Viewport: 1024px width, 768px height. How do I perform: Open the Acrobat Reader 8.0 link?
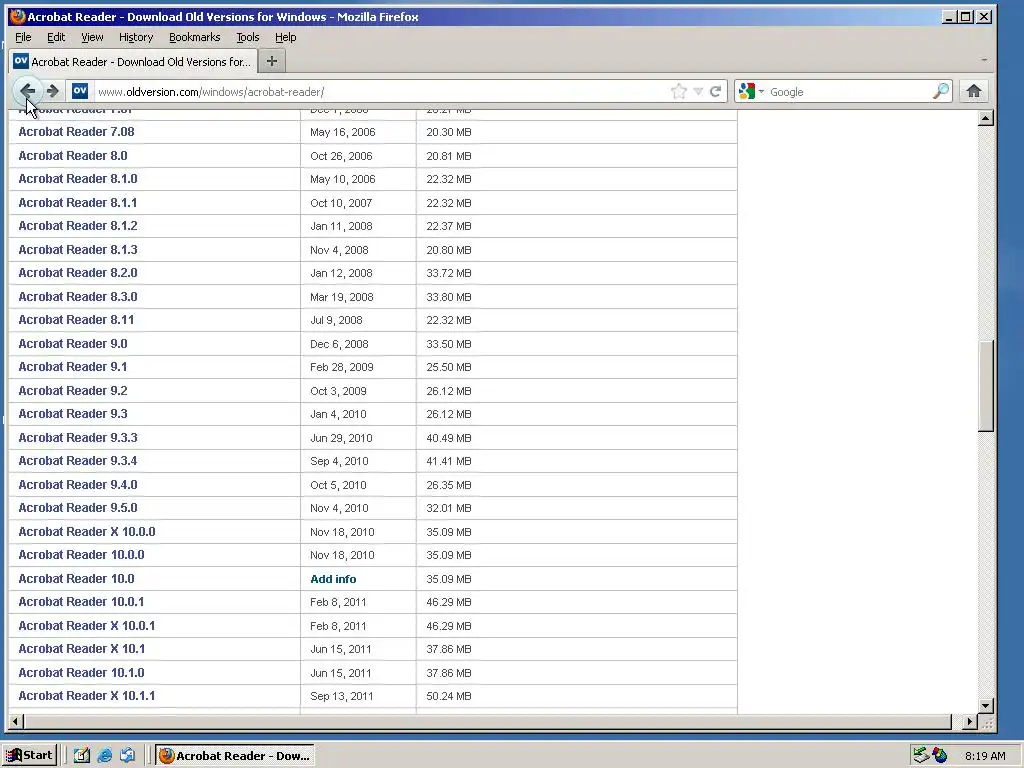(x=72, y=155)
